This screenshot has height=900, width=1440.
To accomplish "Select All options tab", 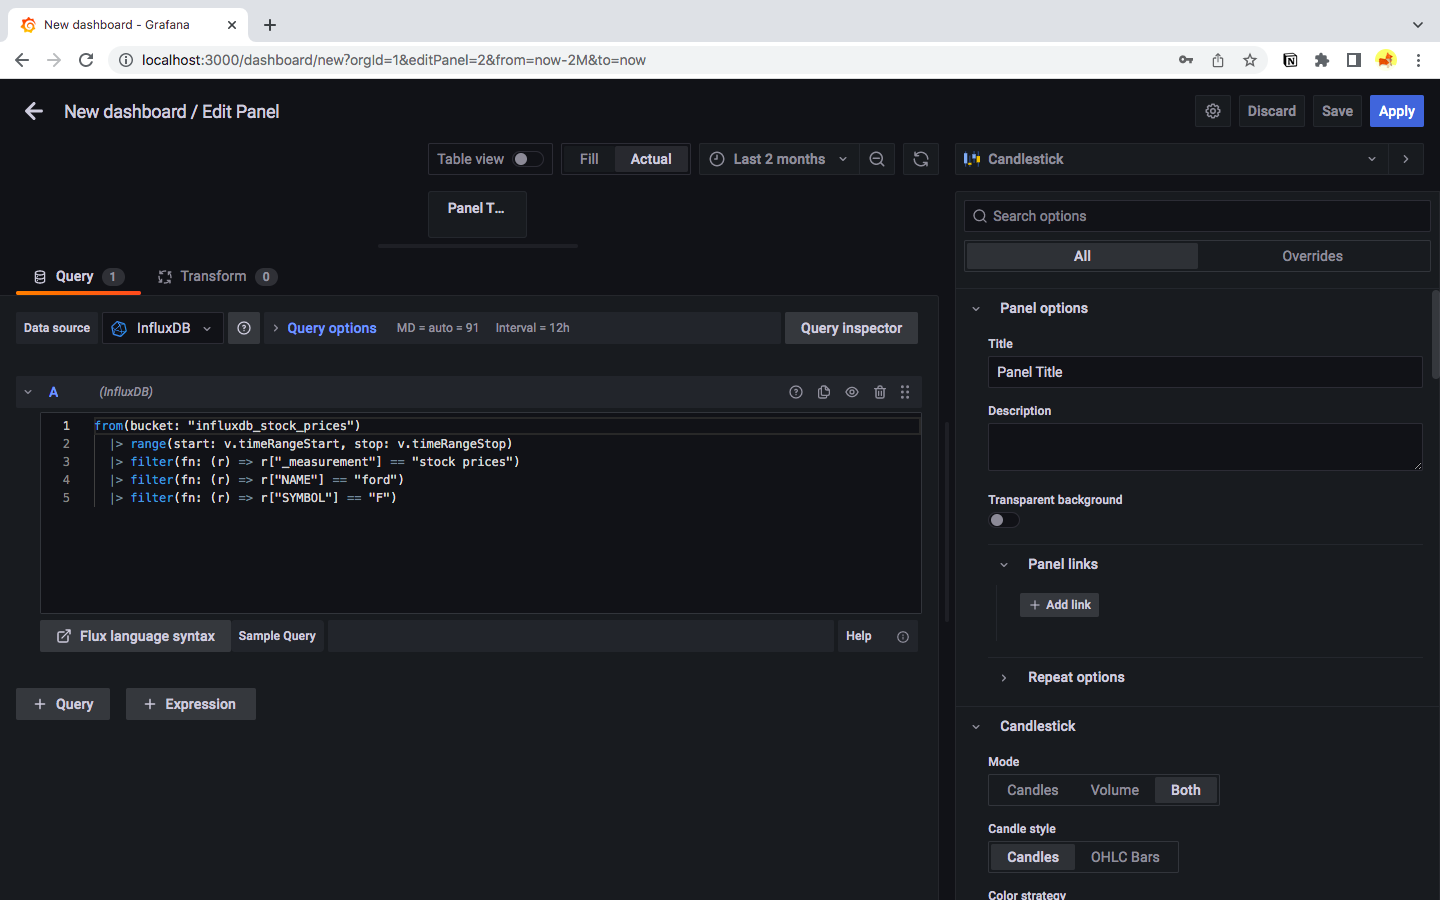I will (1082, 256).
